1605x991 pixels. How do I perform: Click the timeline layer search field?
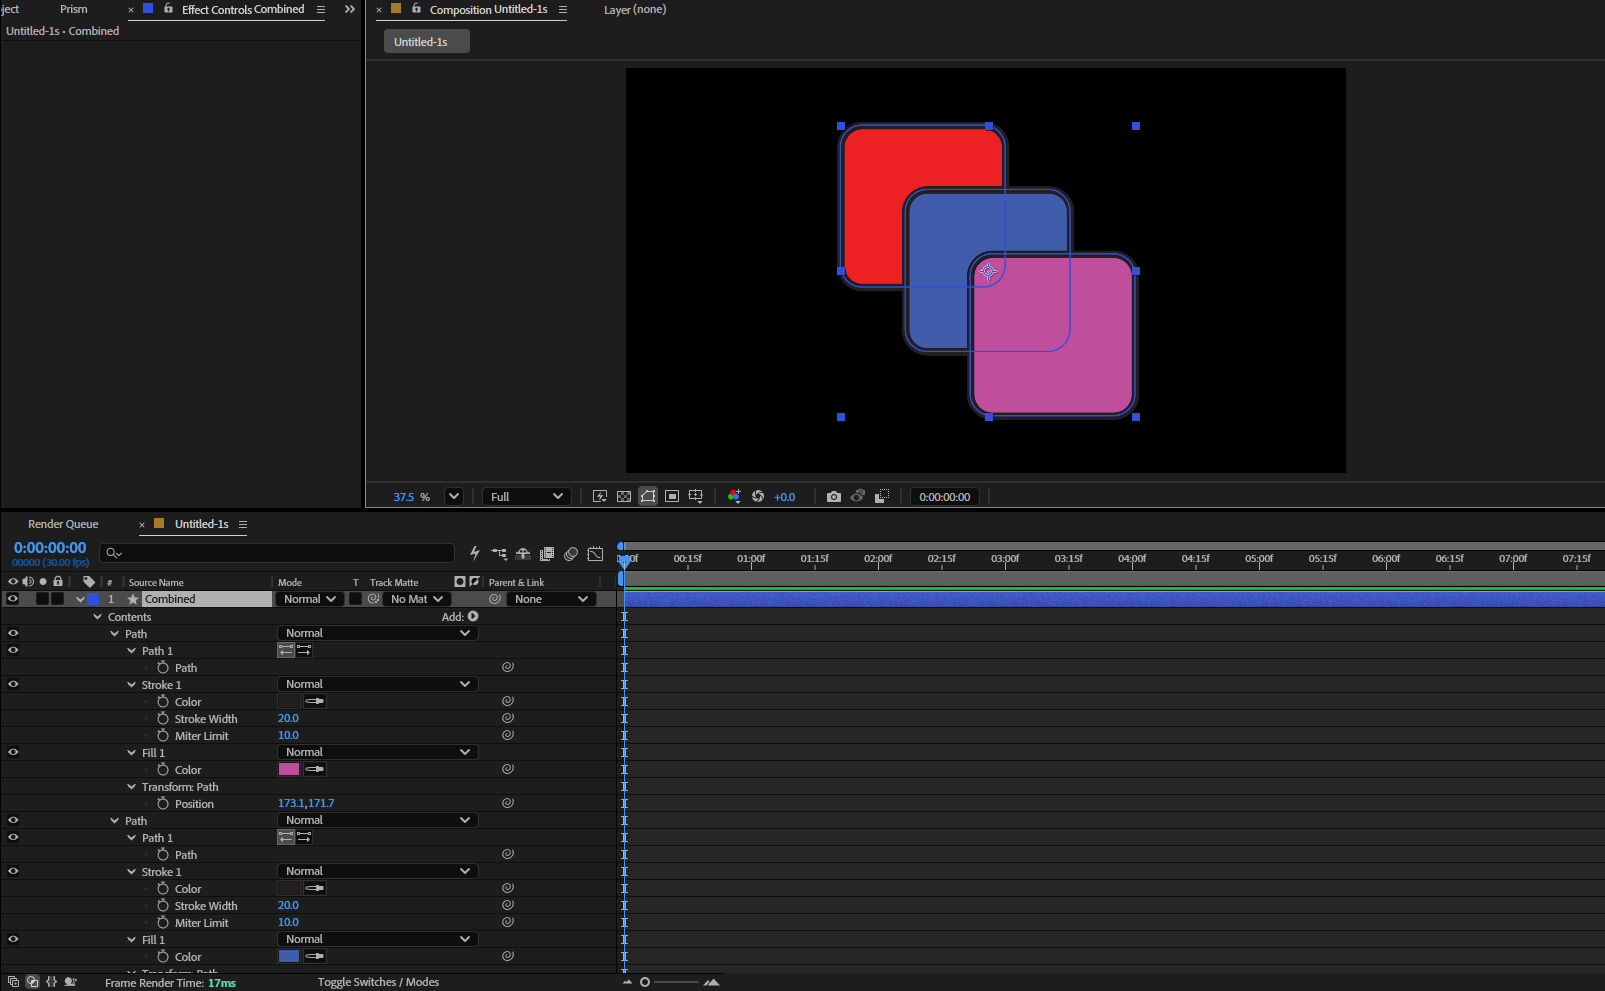click(279, 553)
